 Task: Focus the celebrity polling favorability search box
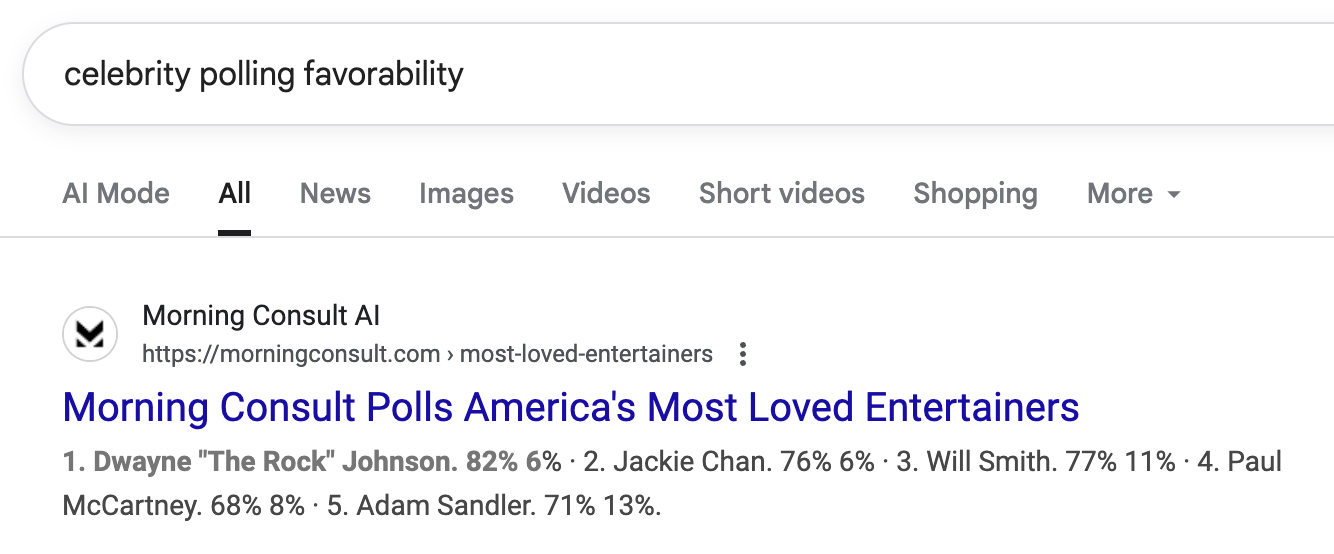click(678, 74)
